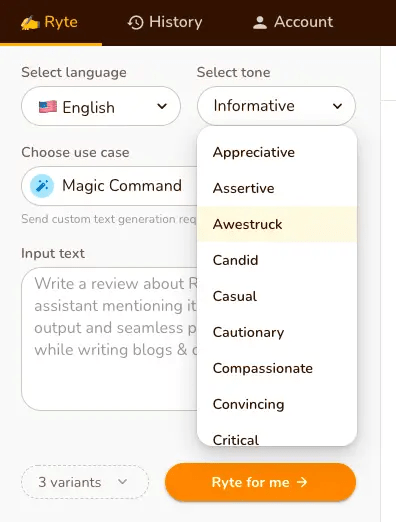Choose the Compassionate tone option
The width and height of the screenshot is (396, 522).
click(x=277, y=368)
